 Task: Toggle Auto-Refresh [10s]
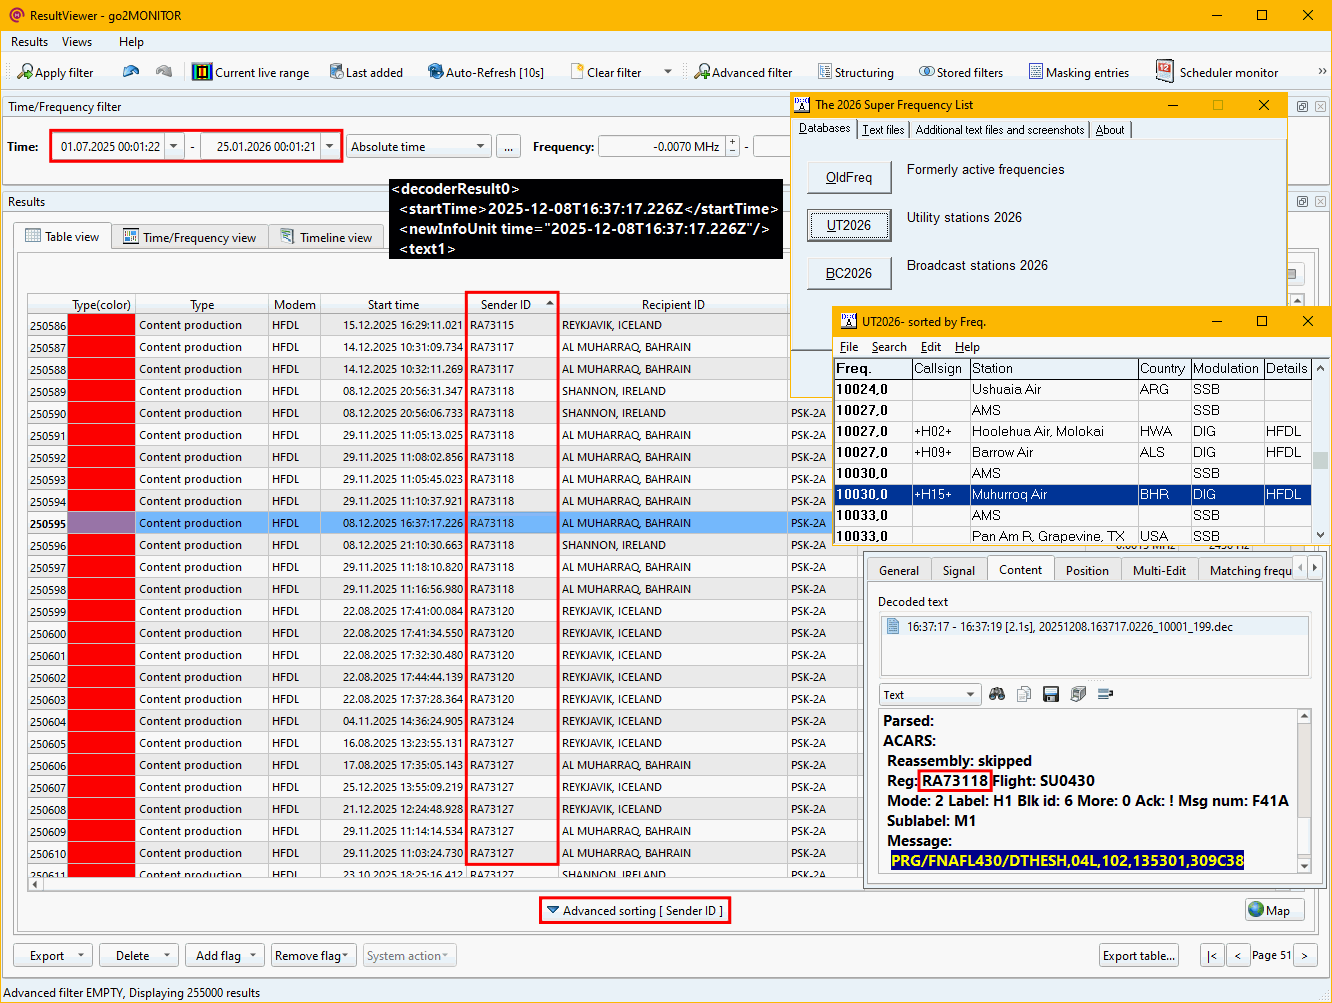485,72
